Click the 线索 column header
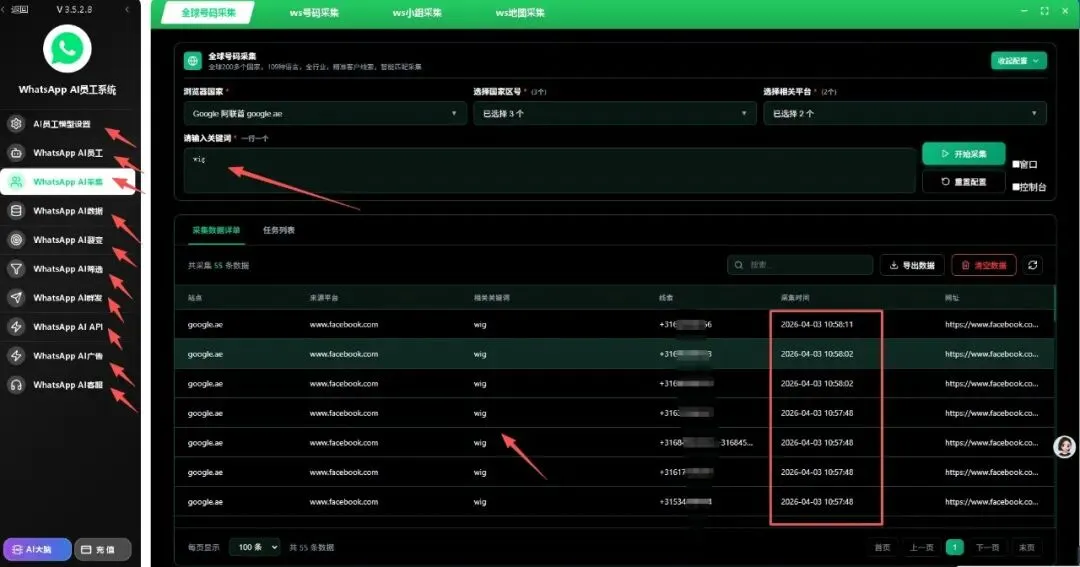Viewport: 1080px width, 567px height. 666,298
